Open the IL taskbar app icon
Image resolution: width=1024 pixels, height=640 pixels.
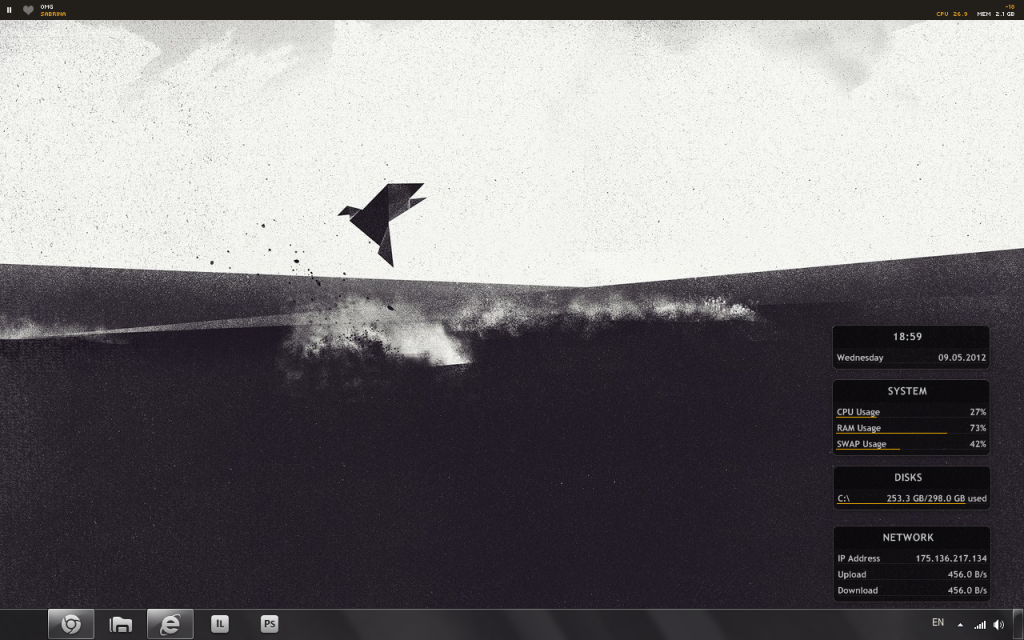tap(220, 624)
